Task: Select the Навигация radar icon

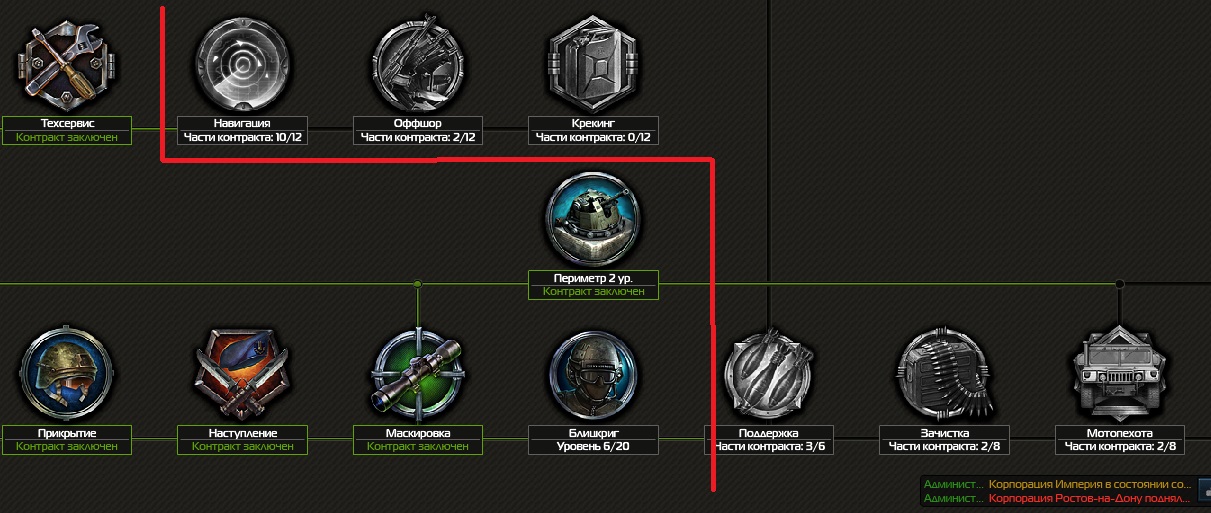Action: (x=242, y=63)
